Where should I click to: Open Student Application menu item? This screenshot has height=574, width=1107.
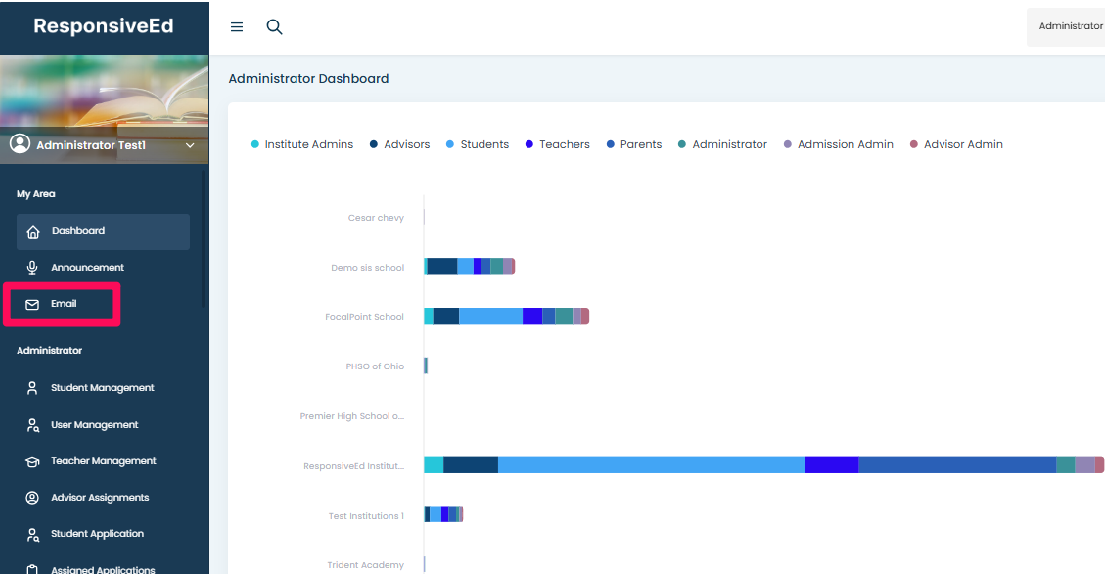[97, 534]
